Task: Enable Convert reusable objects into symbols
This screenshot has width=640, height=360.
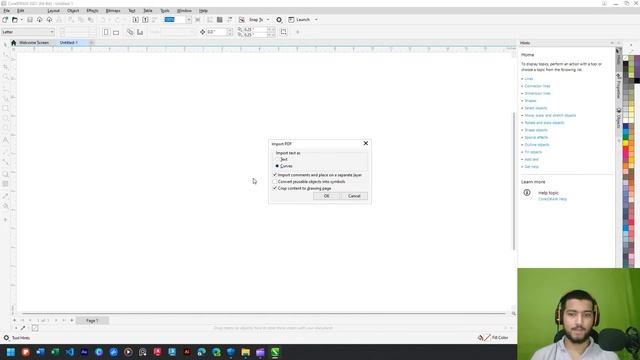Action: pos(275,182)
